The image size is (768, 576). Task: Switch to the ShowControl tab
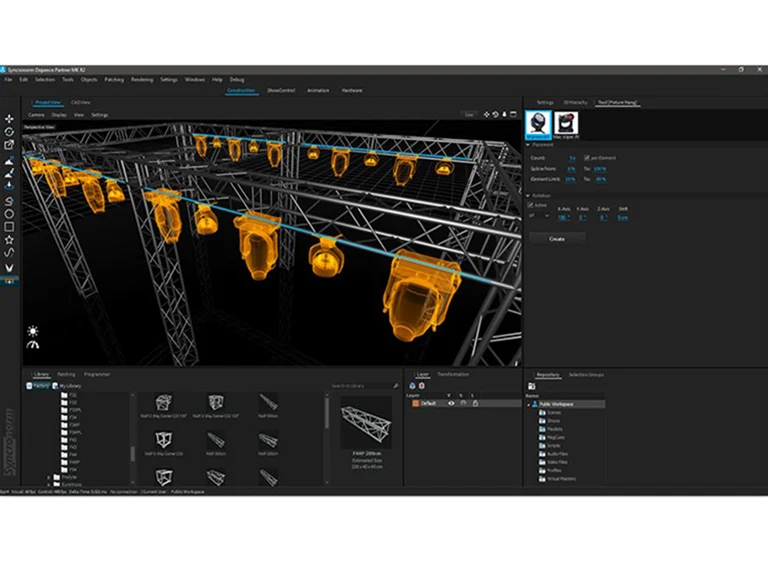[x=281, y=91]
